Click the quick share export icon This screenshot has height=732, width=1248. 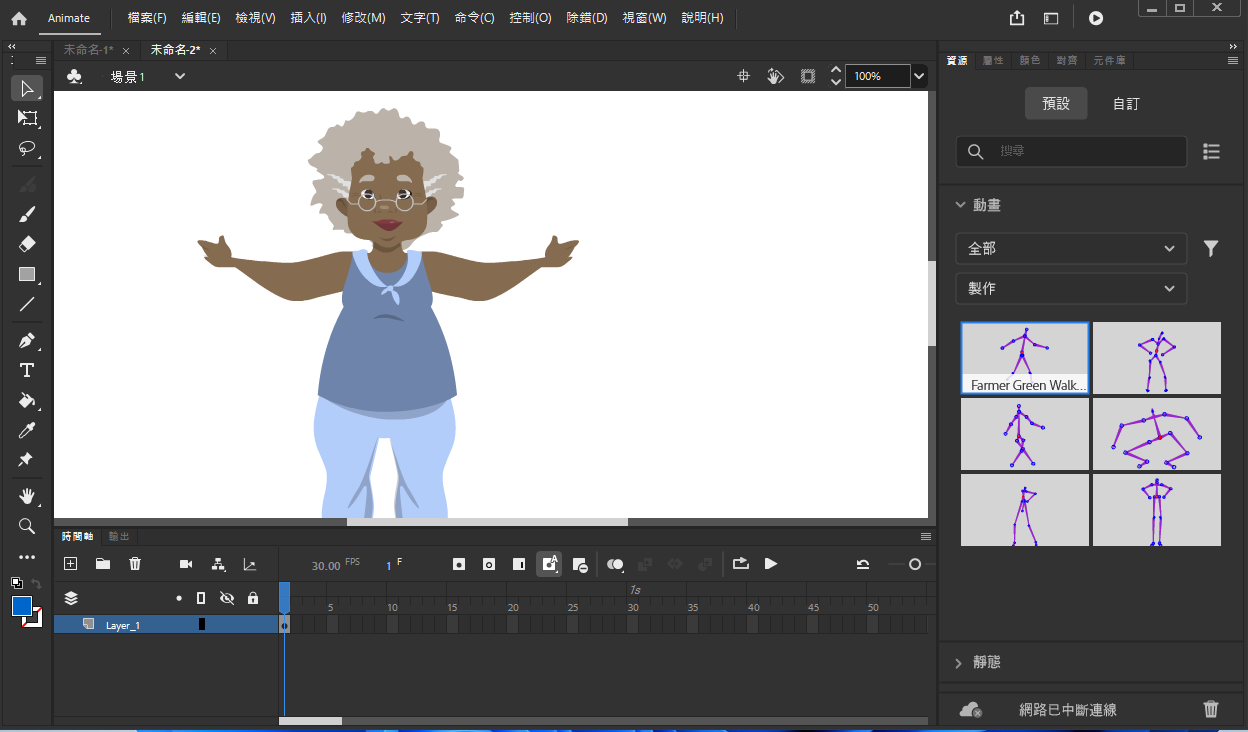pyautogui.click(x=1017, y=18)
